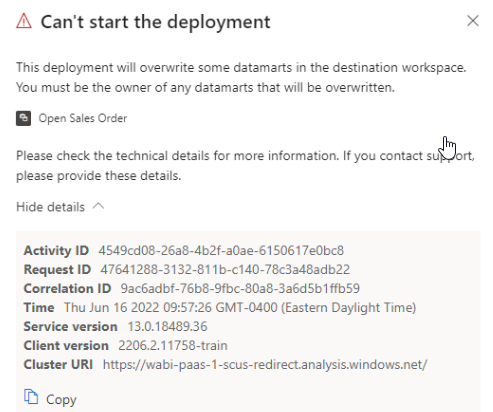Select the Open Sales Order item name
This screenshot has width=493, height=412.
coord(83,118)
